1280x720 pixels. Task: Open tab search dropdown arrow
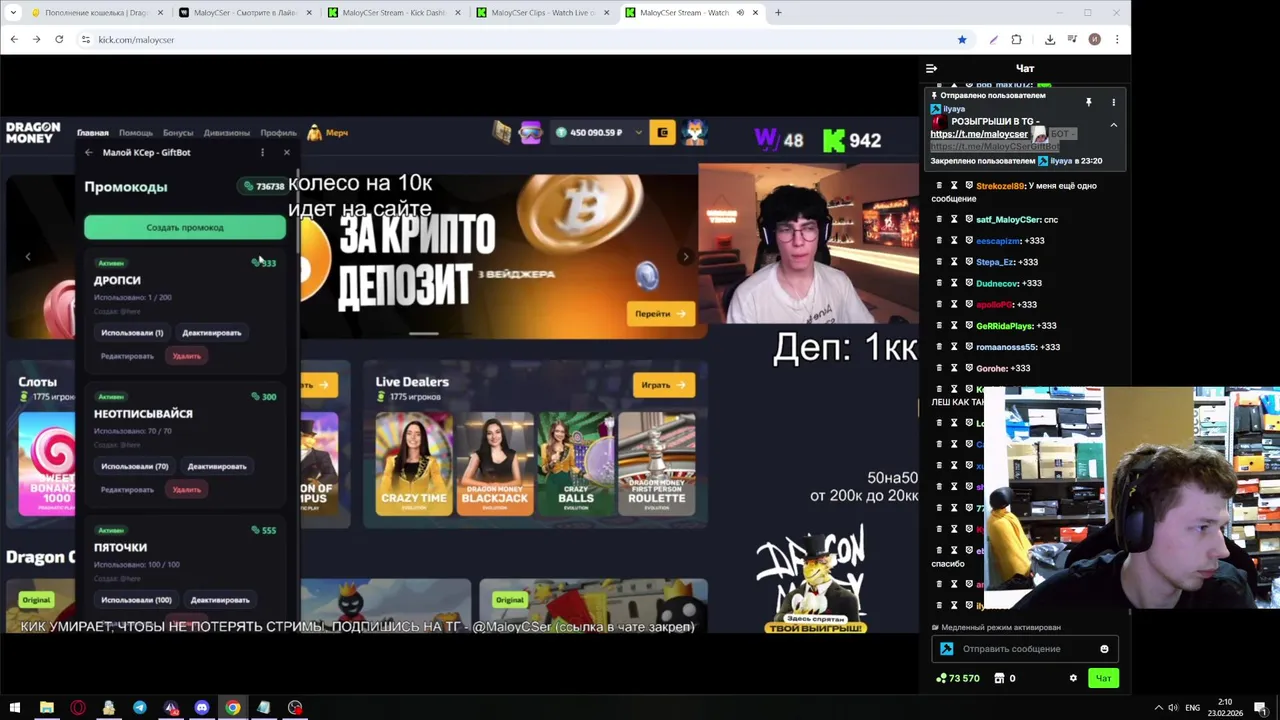[x=13, y=12]
